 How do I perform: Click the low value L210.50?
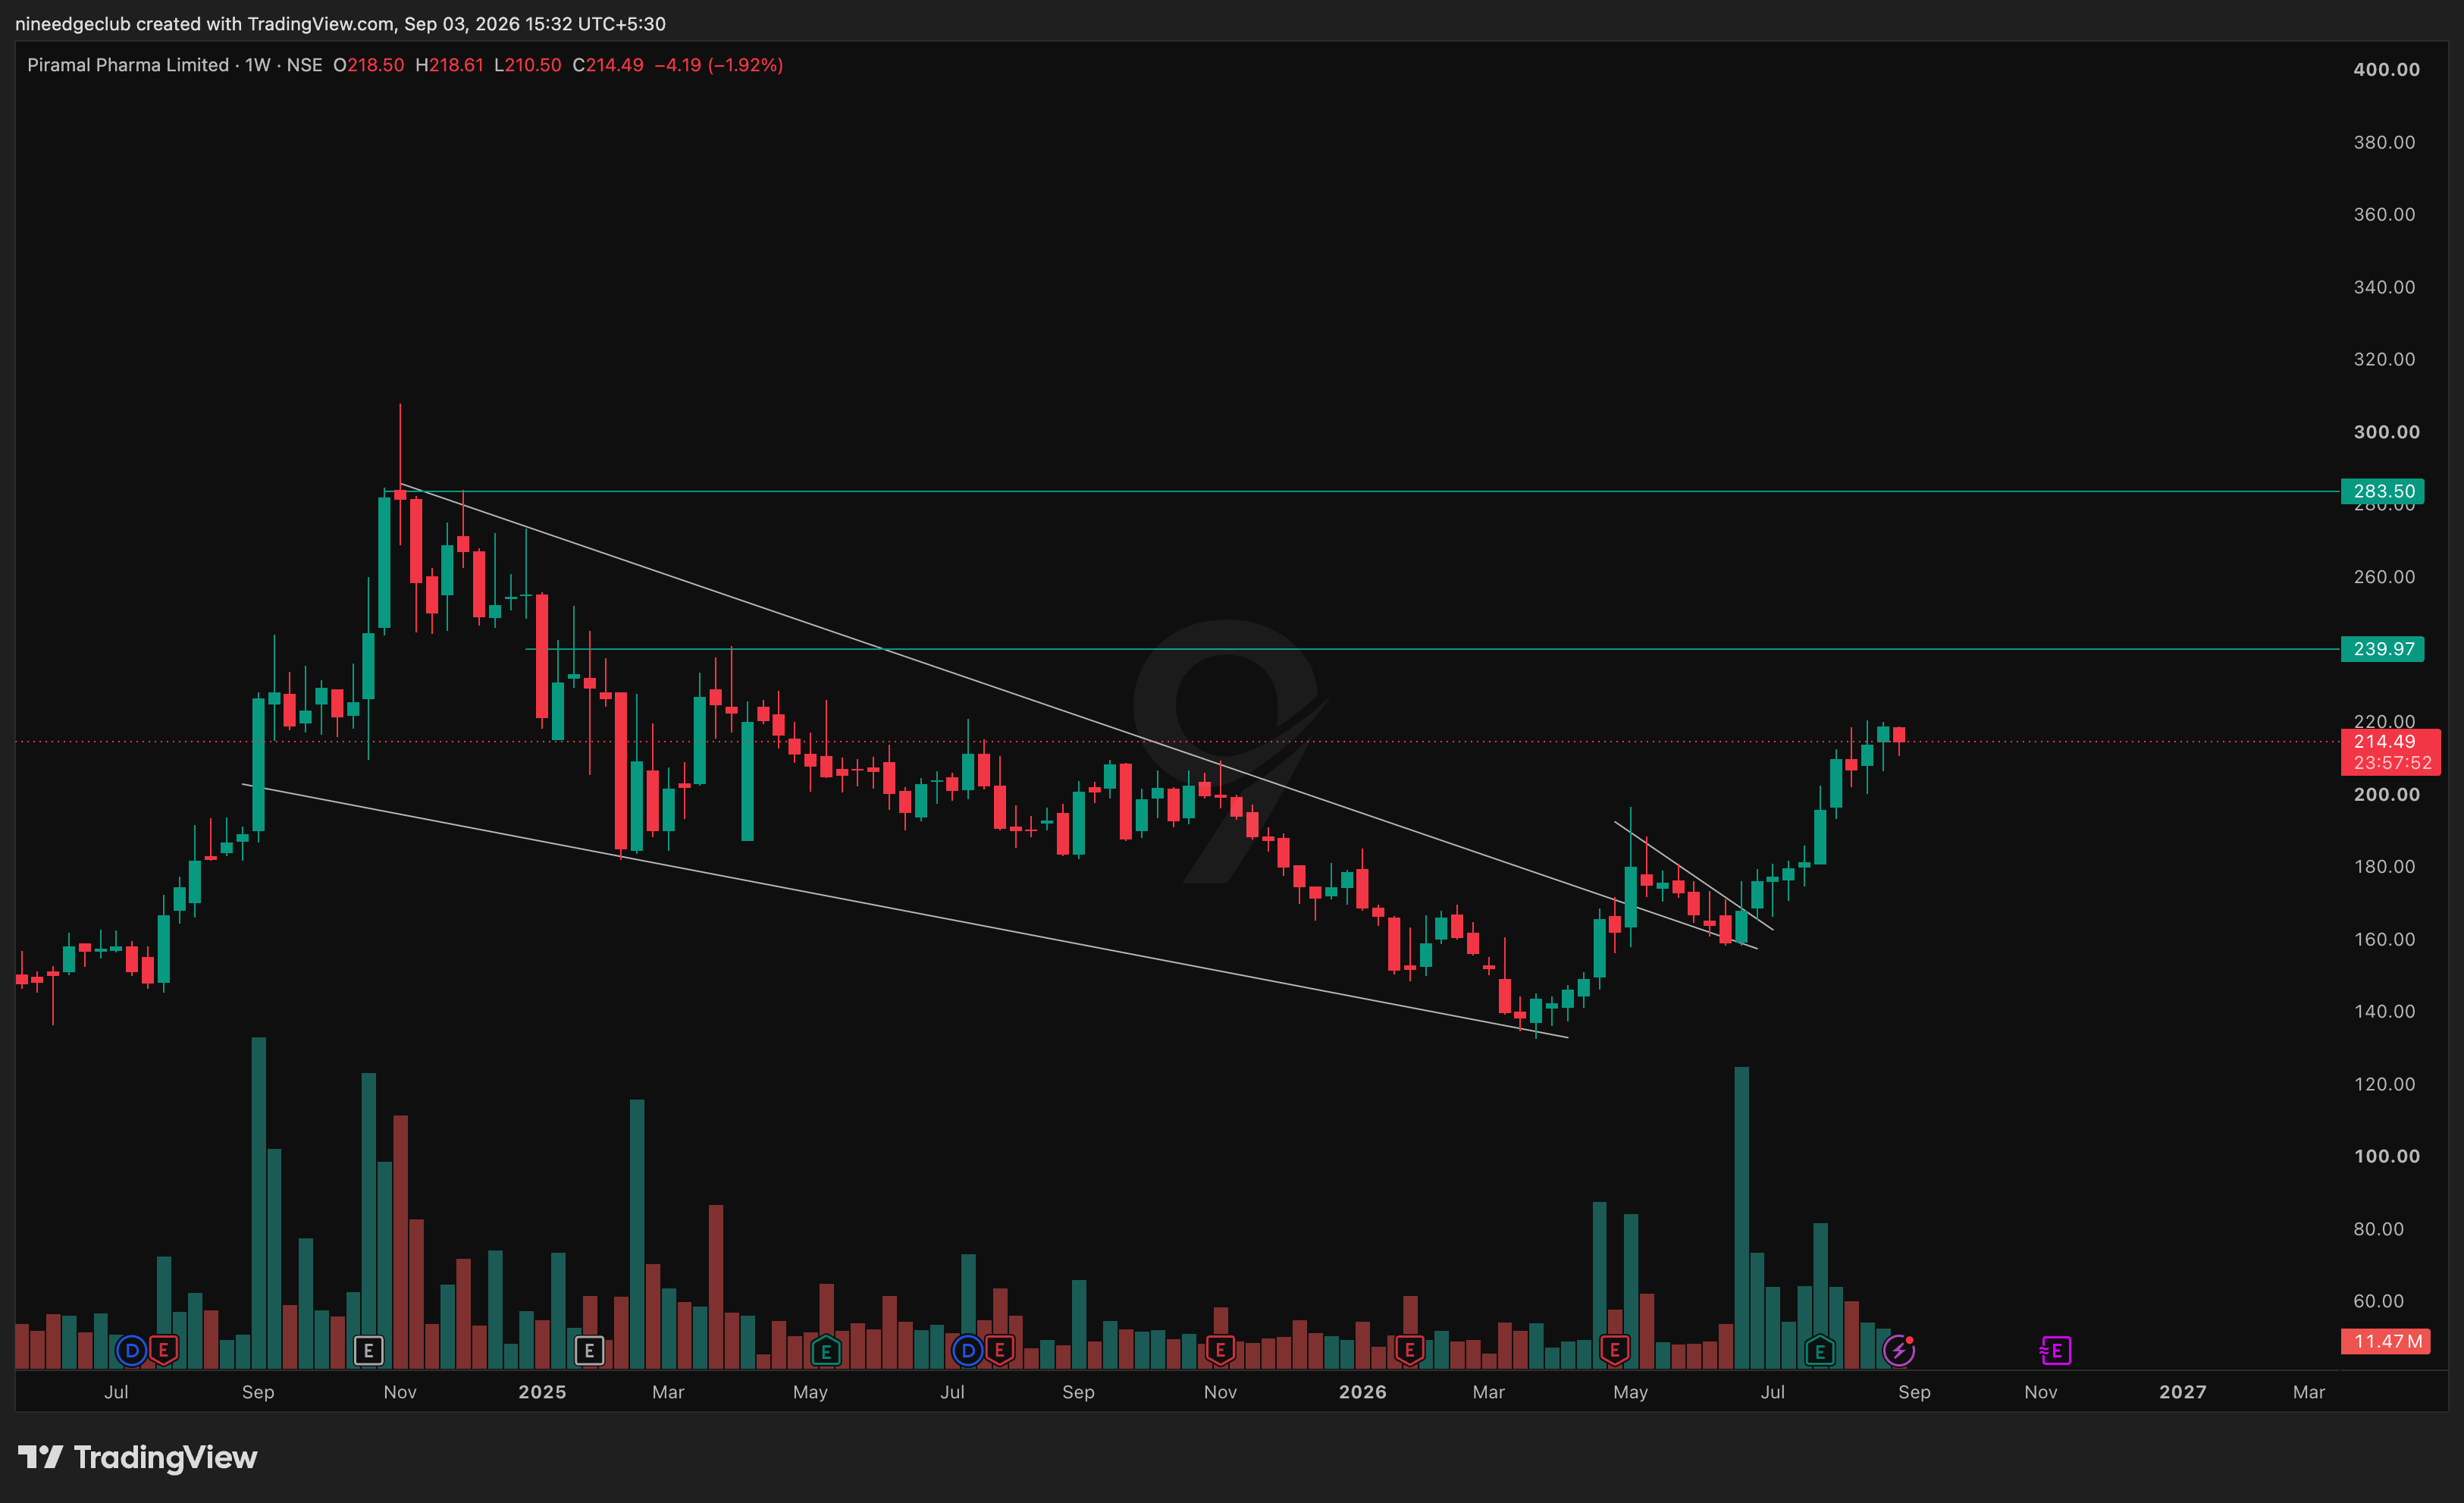coord(528,65)
